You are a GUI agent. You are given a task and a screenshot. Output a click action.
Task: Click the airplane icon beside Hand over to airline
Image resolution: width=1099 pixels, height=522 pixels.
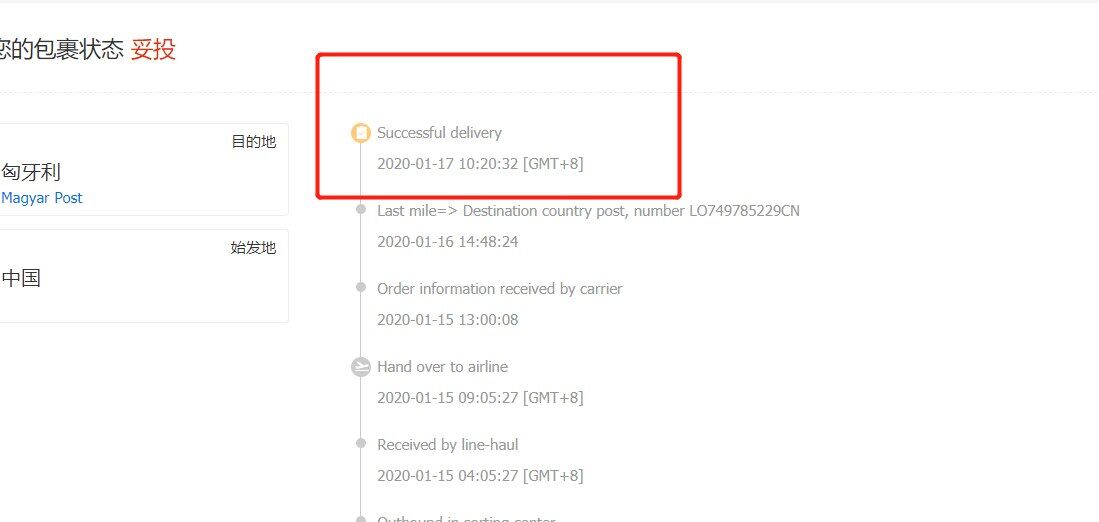361,367
